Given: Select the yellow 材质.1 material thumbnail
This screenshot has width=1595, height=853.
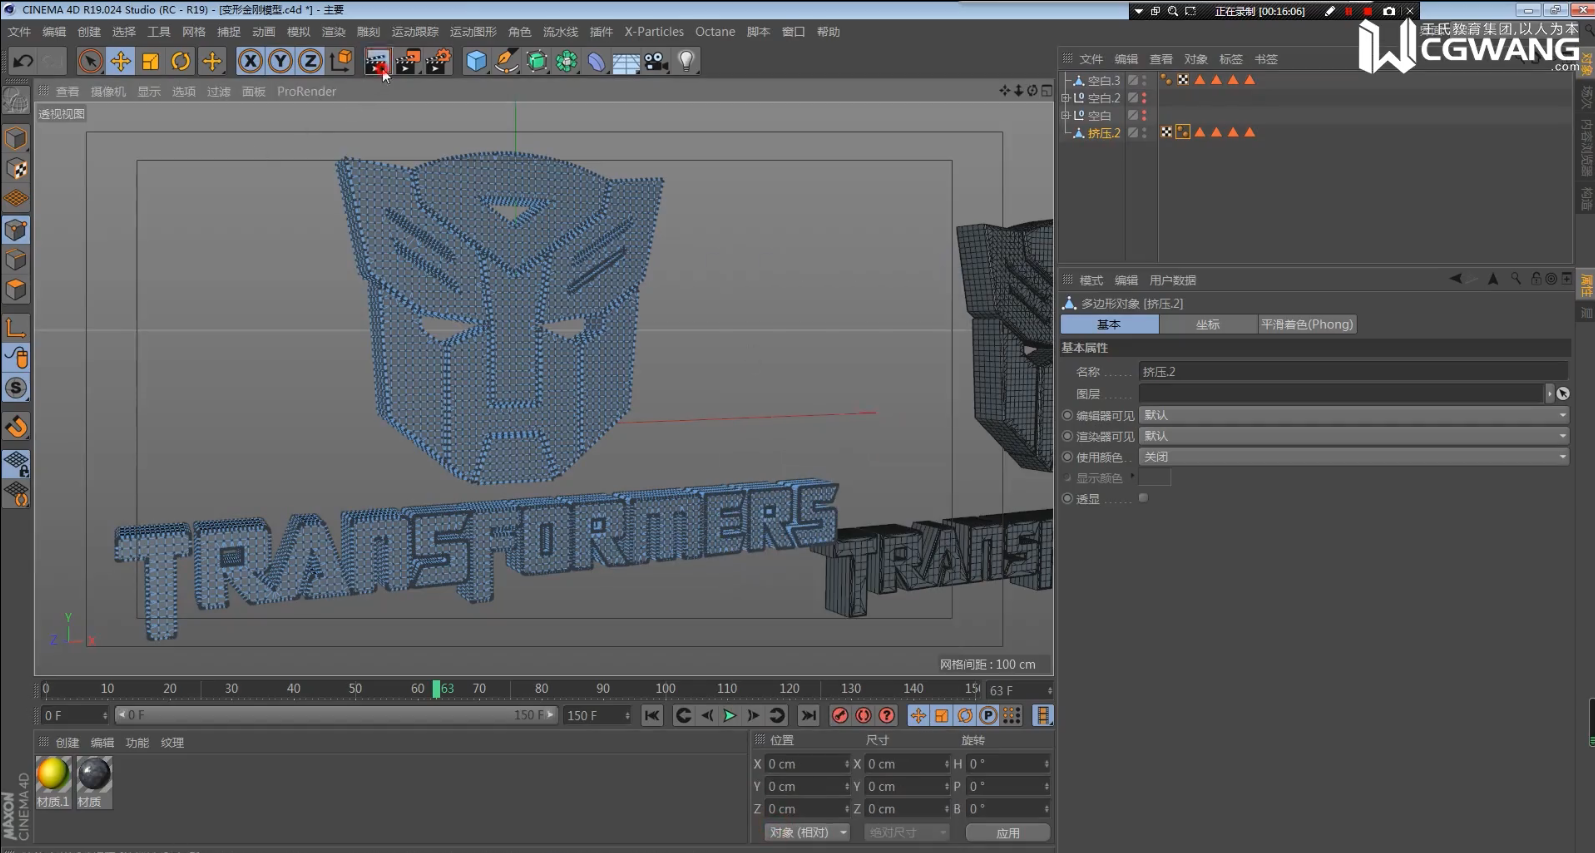Looking at the screenshot, I should coord(53,775).
